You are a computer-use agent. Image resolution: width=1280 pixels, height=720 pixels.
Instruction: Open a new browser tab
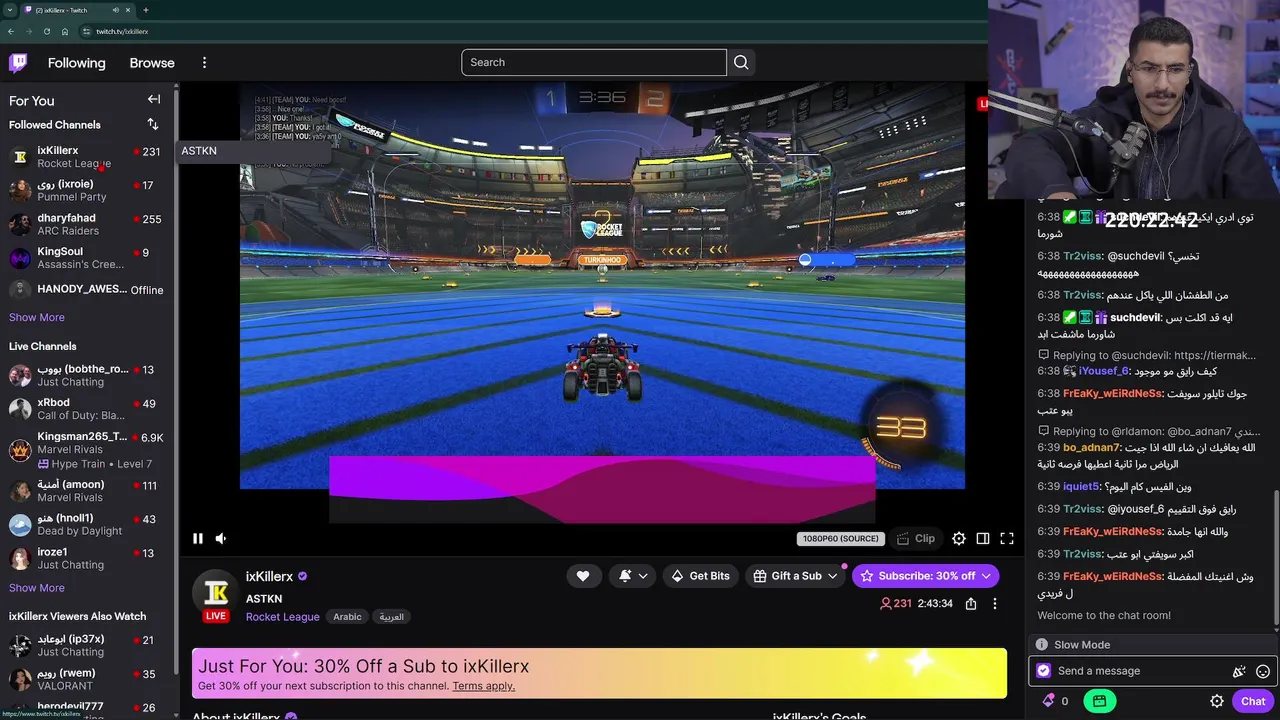coord(146,10)
